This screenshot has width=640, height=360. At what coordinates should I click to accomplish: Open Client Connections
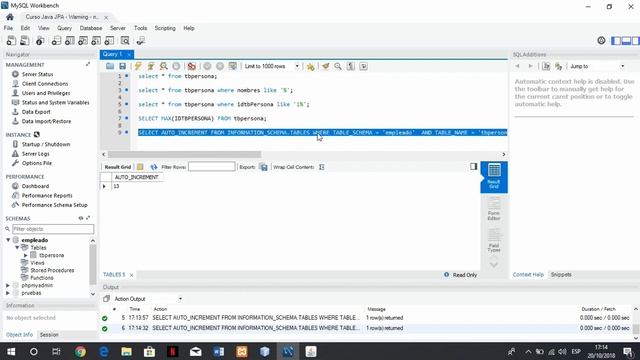tap(45, 84)
